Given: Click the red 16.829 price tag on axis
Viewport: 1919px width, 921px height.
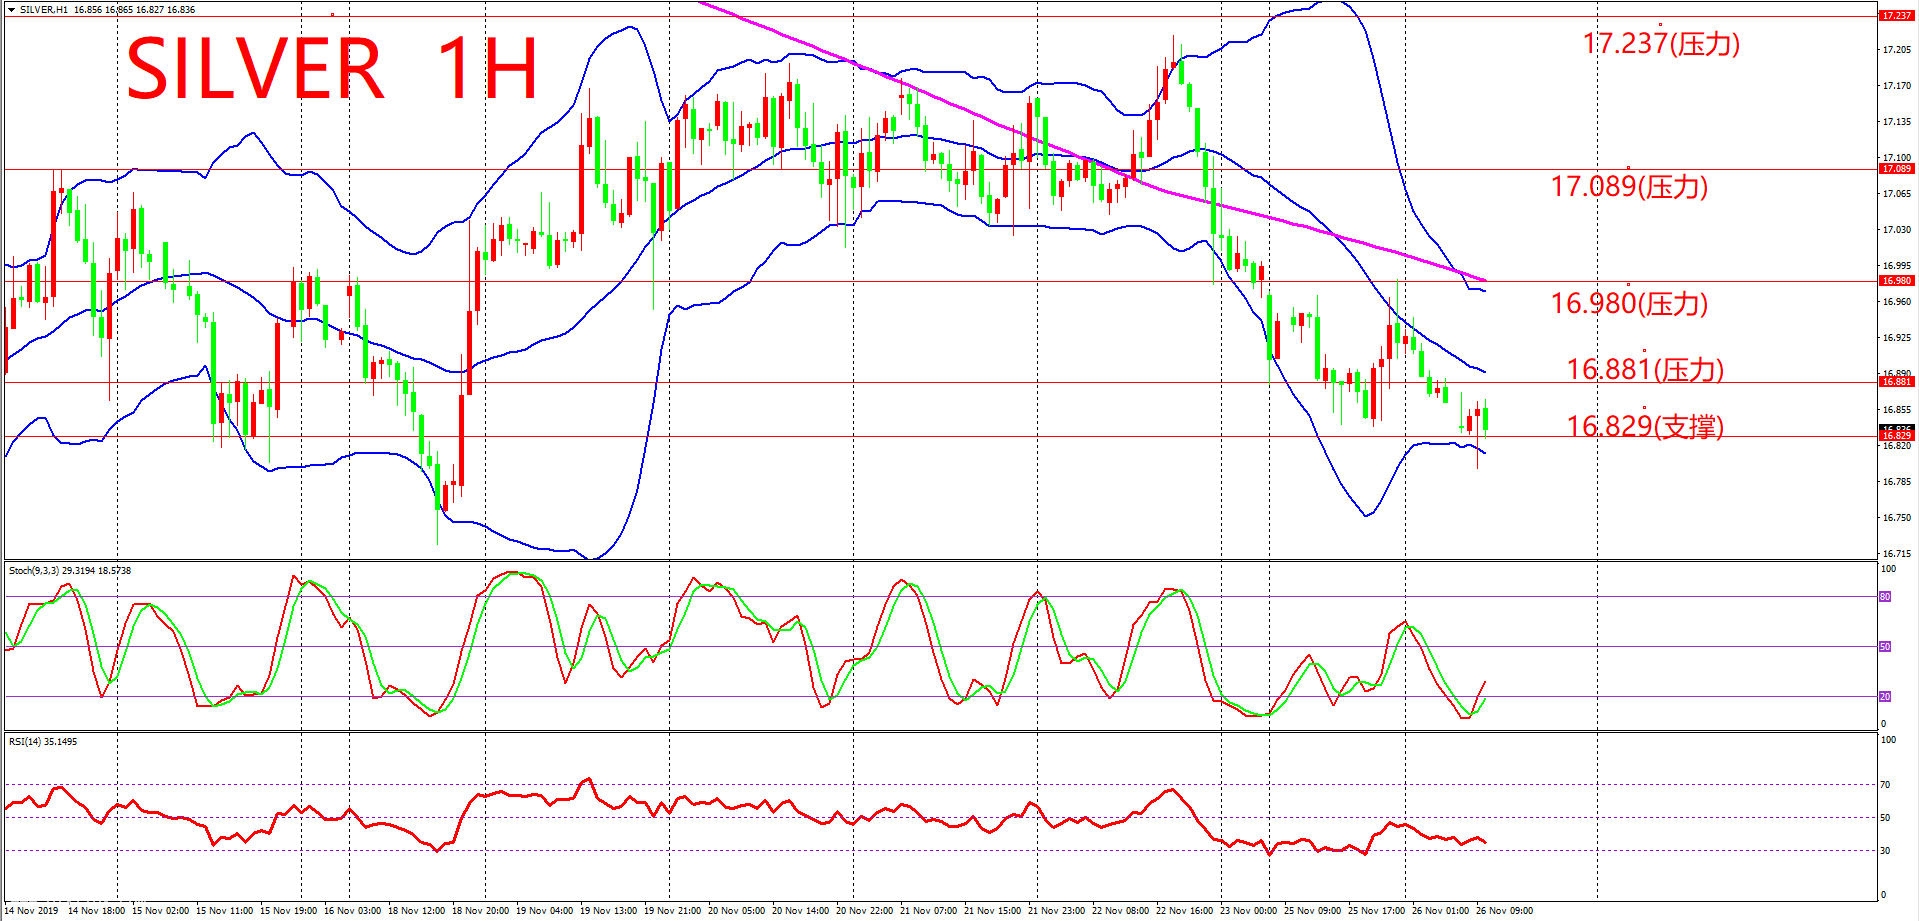Looking at the screenshot, I should coord(1896,435).
